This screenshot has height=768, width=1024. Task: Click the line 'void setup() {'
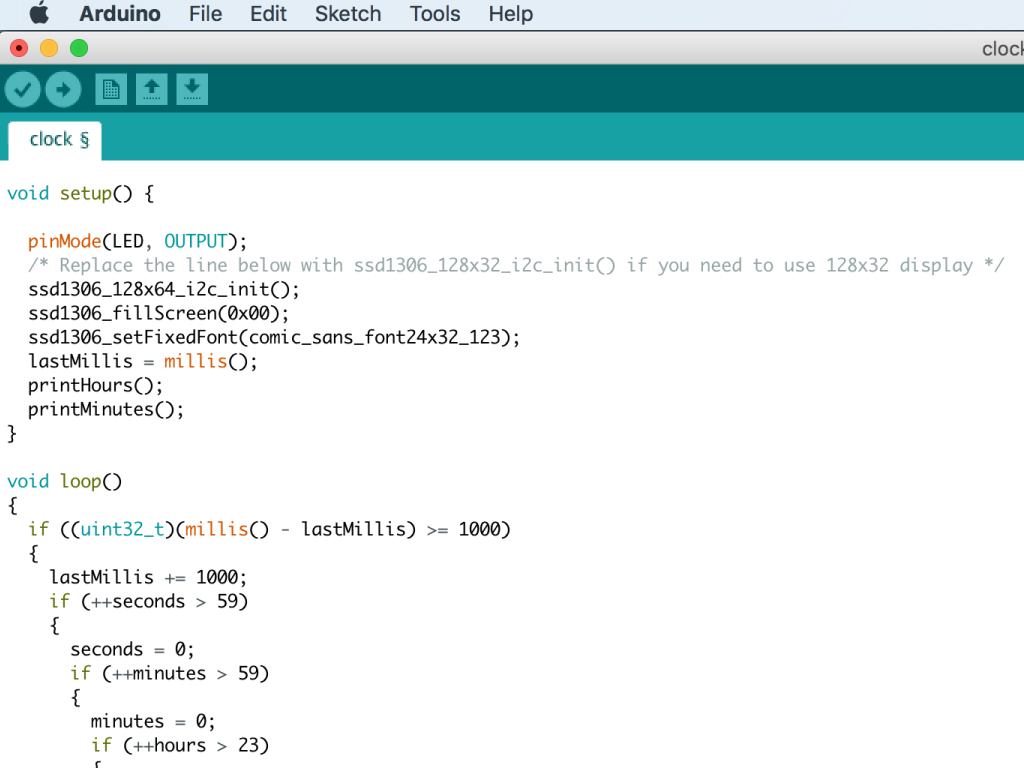click(80, 193)
